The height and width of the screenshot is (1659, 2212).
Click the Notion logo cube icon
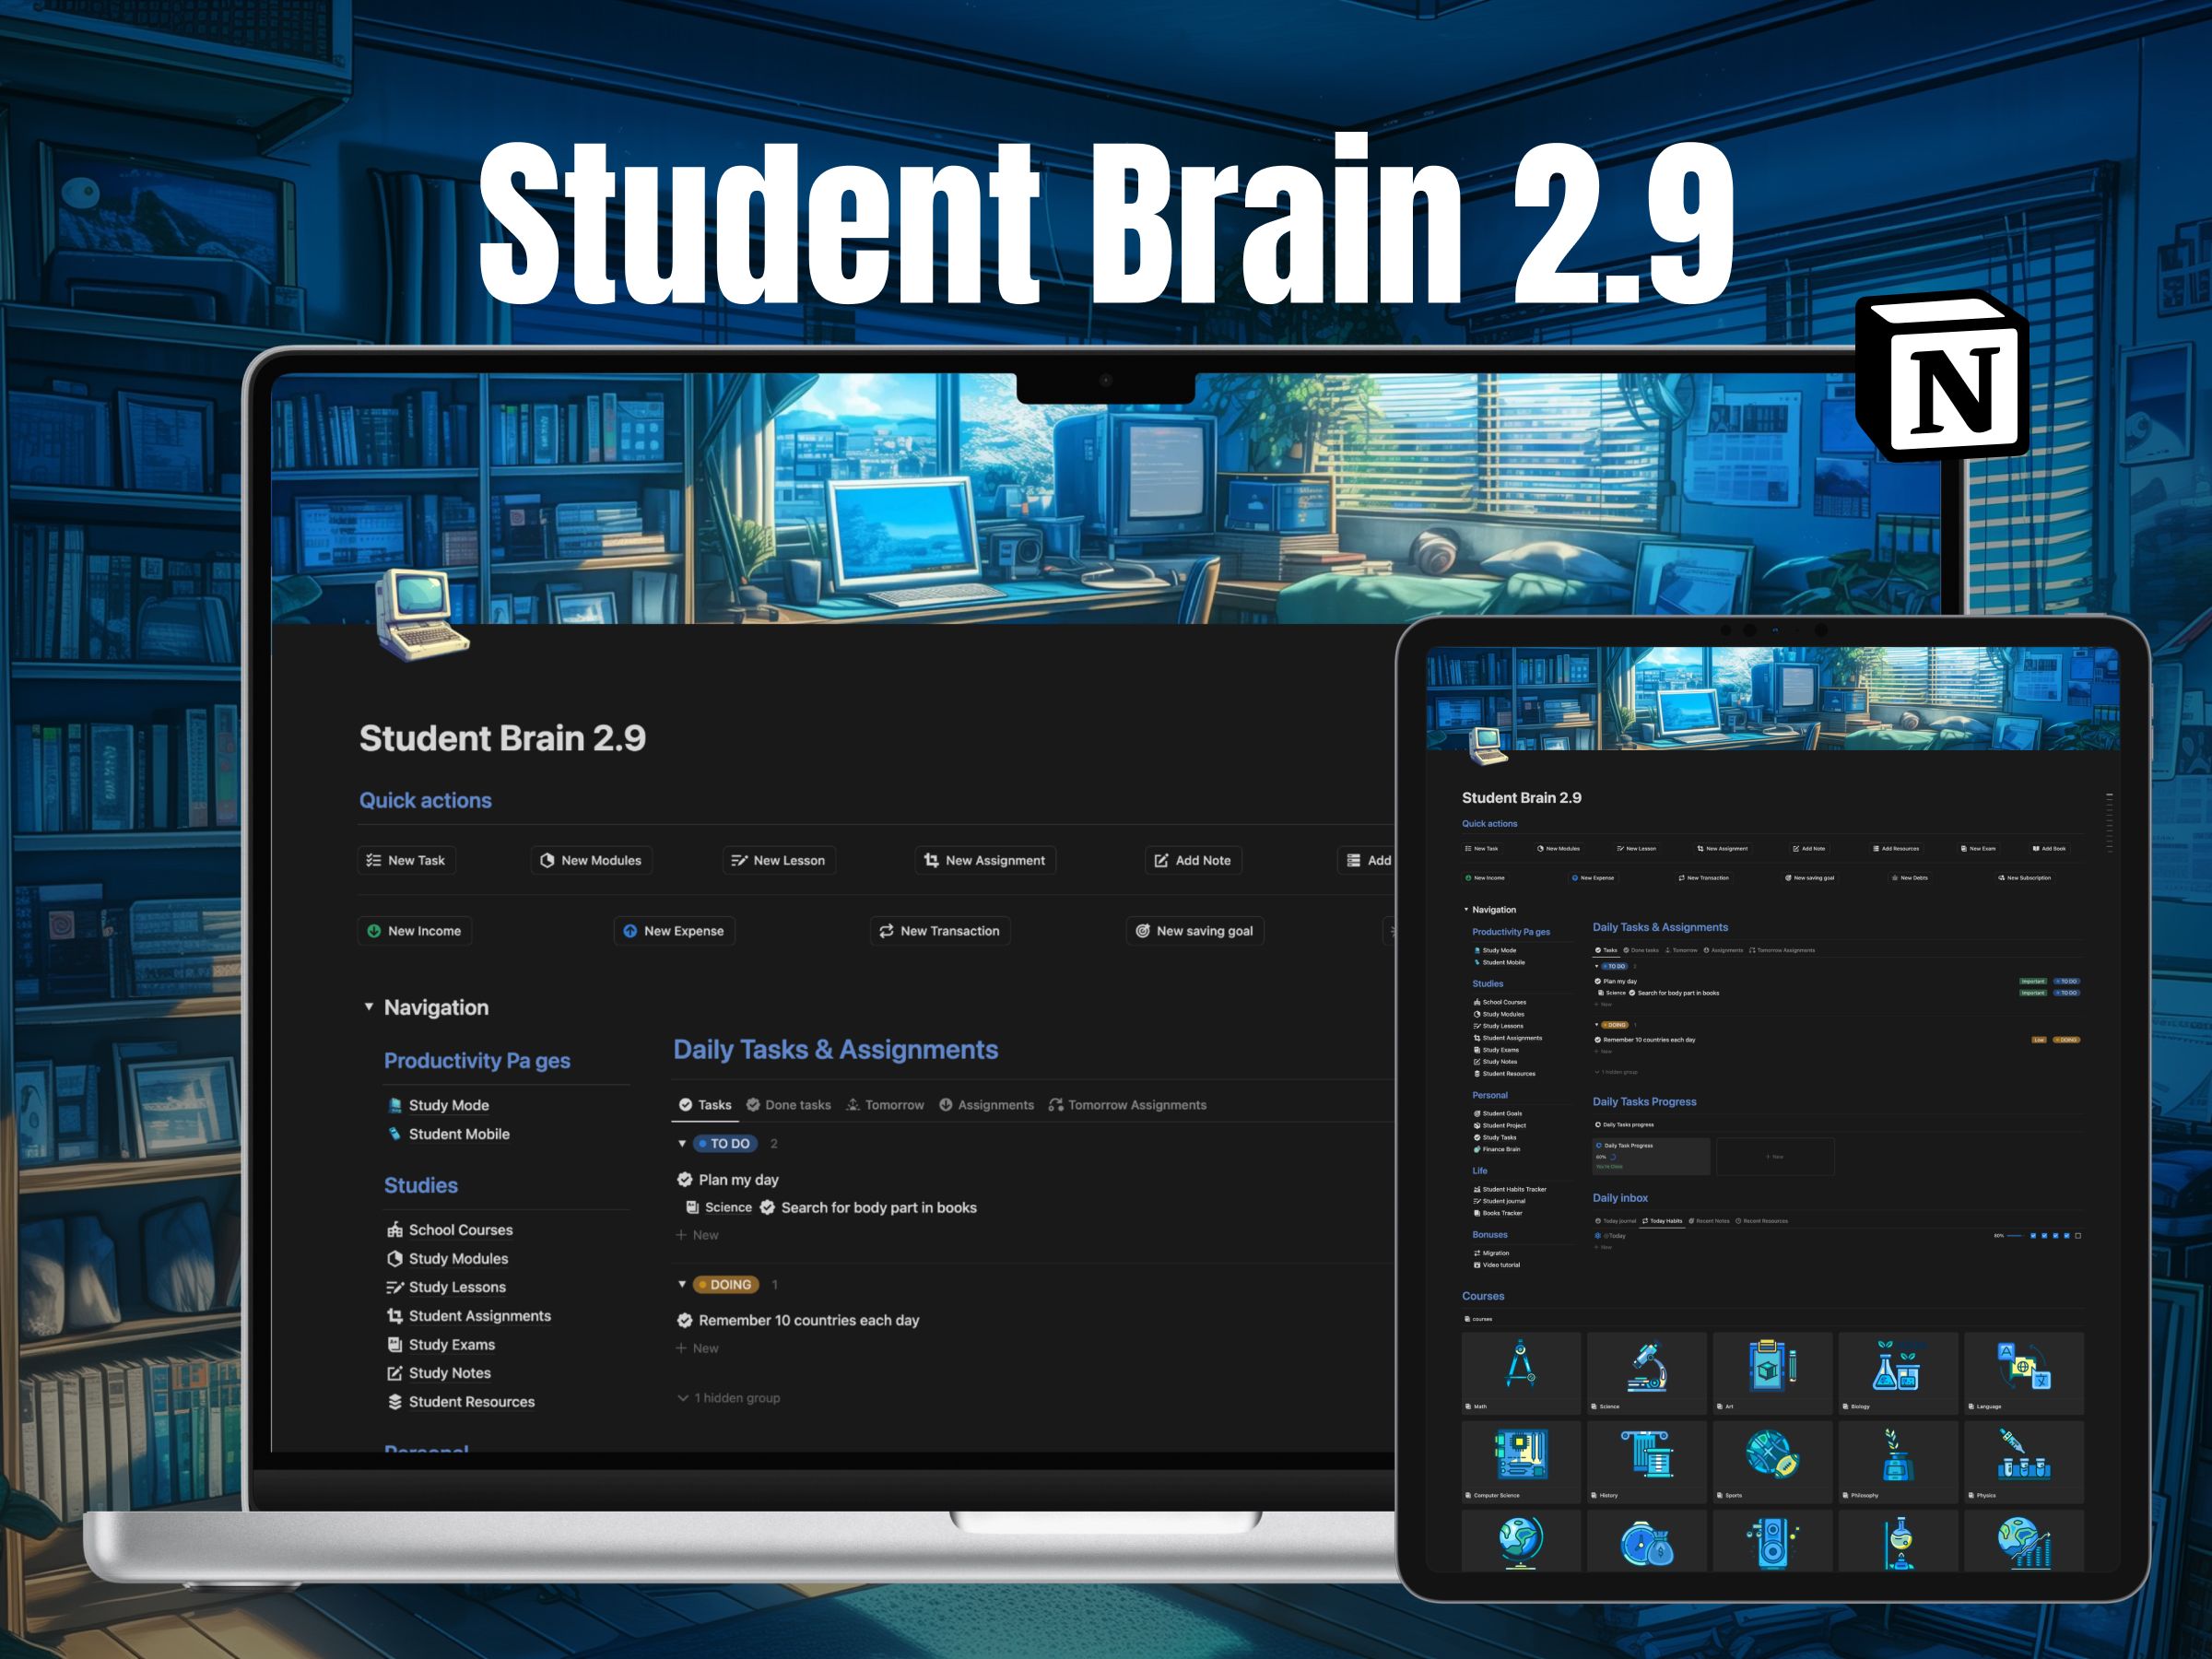1942,376
